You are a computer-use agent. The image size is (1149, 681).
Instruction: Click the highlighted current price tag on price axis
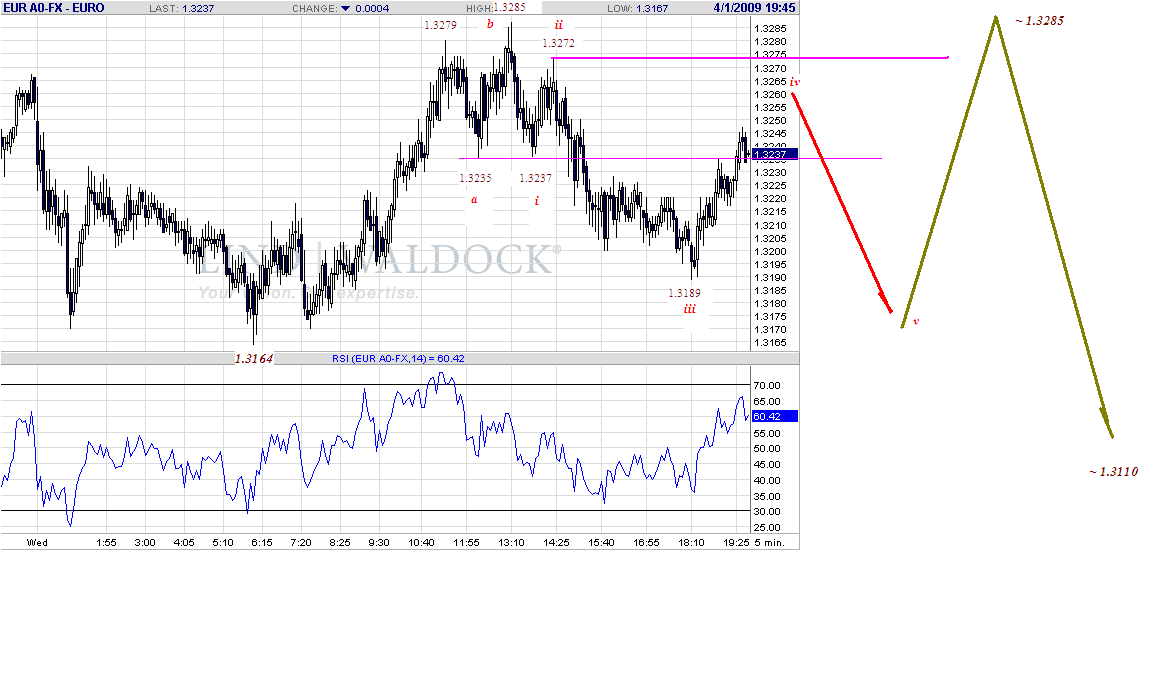775,154
